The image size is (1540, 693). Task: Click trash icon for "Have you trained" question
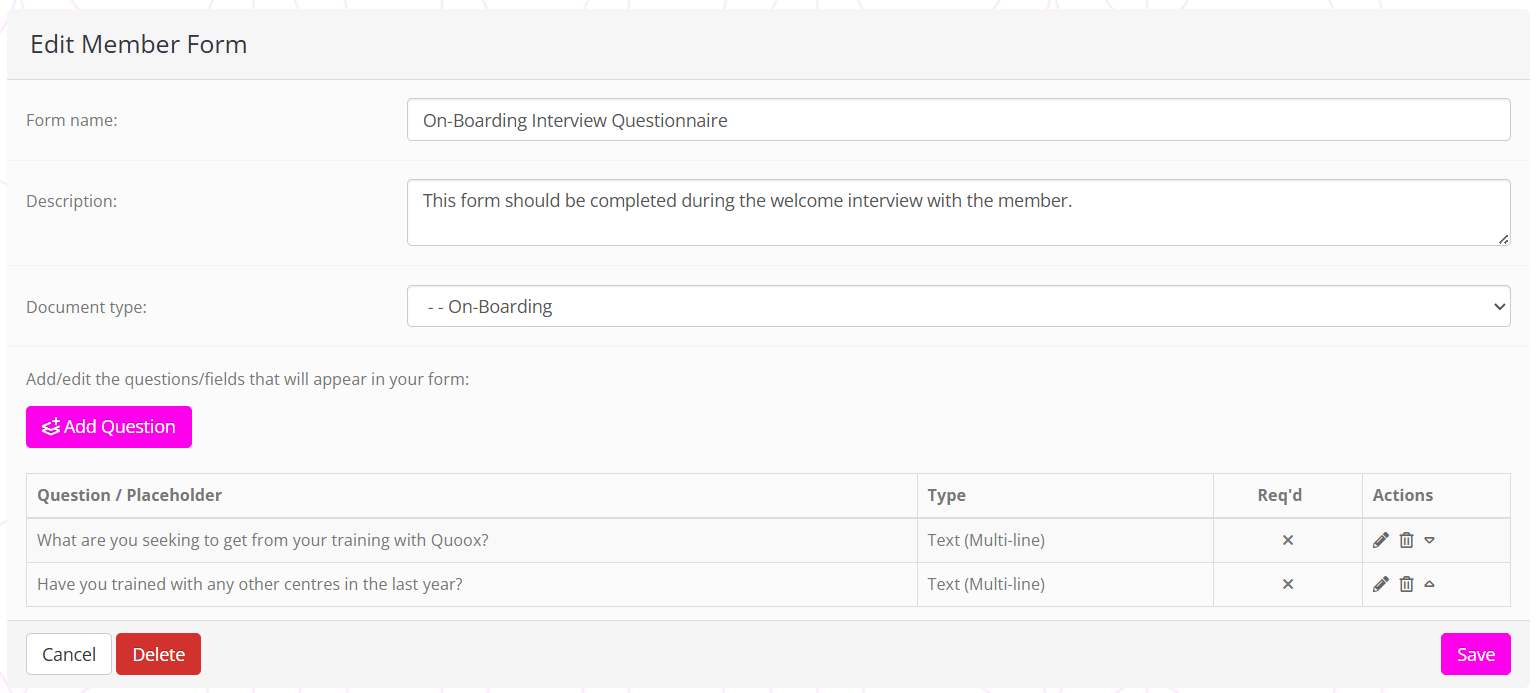(1406, 584)
